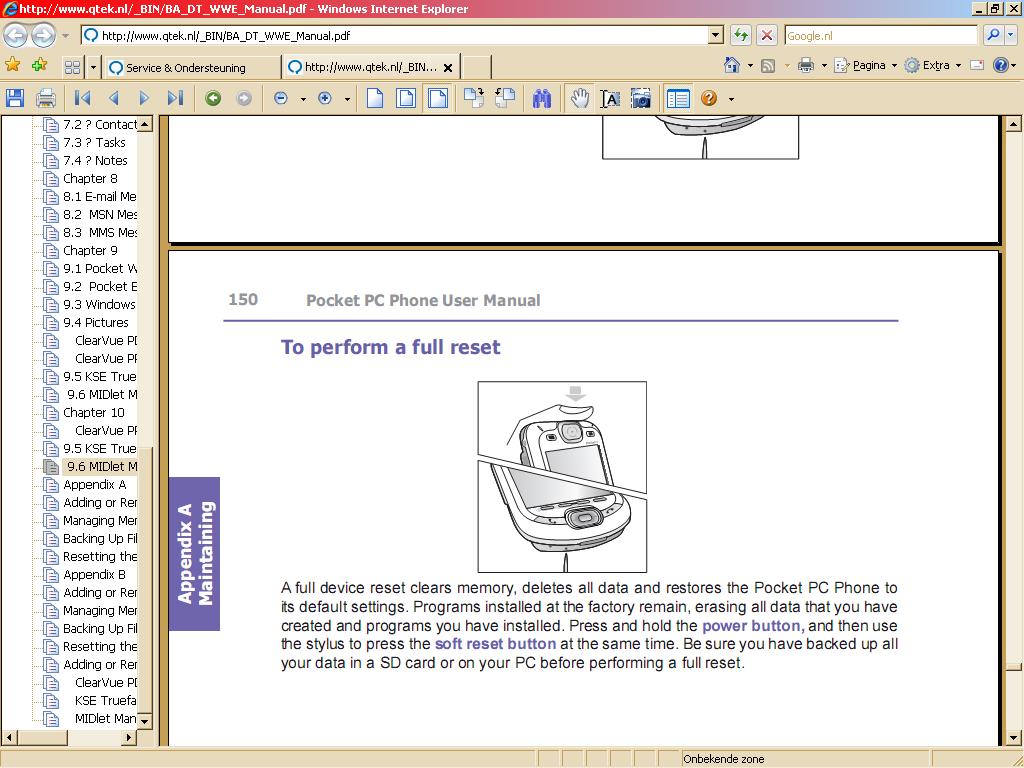Click document scrollbar down arrow

coord(1013,738)
